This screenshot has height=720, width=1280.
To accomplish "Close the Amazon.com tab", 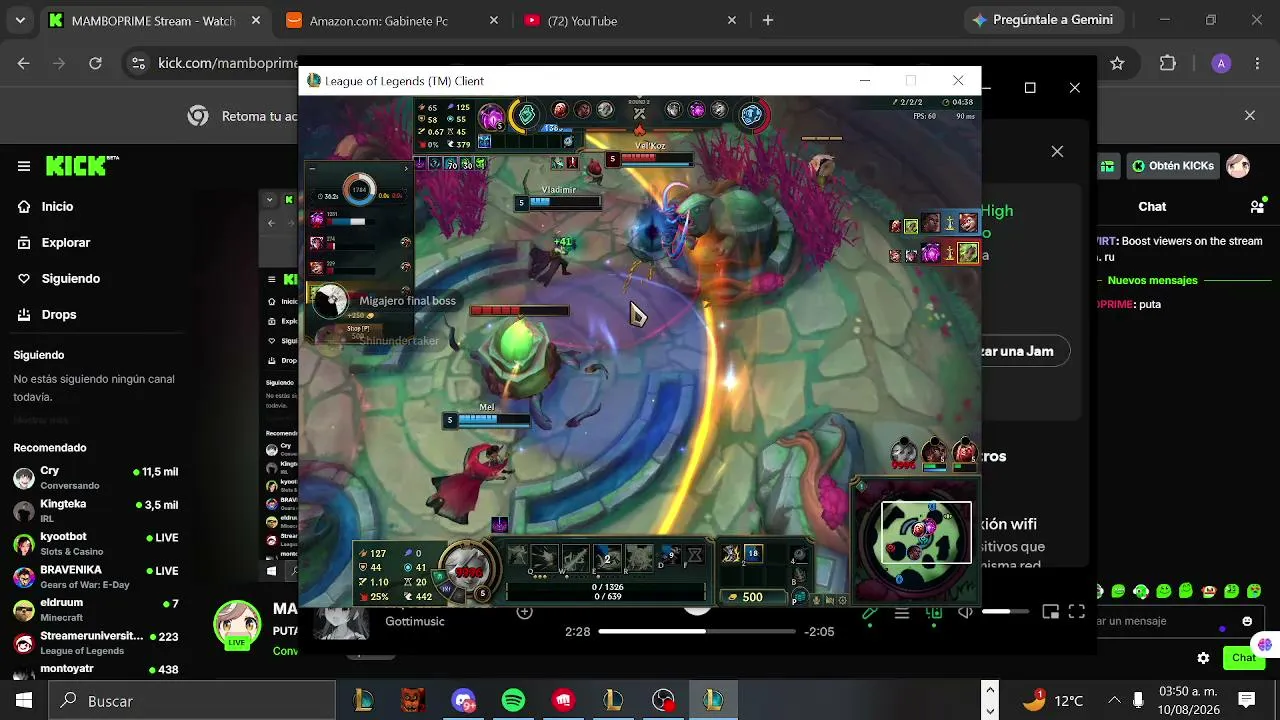I will click(494, 21).
